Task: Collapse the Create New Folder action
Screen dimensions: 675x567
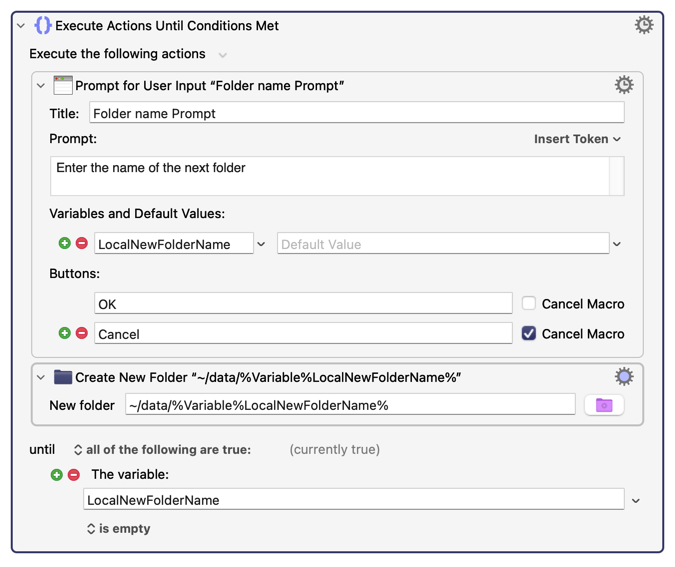Action: [x=41, y=378]
